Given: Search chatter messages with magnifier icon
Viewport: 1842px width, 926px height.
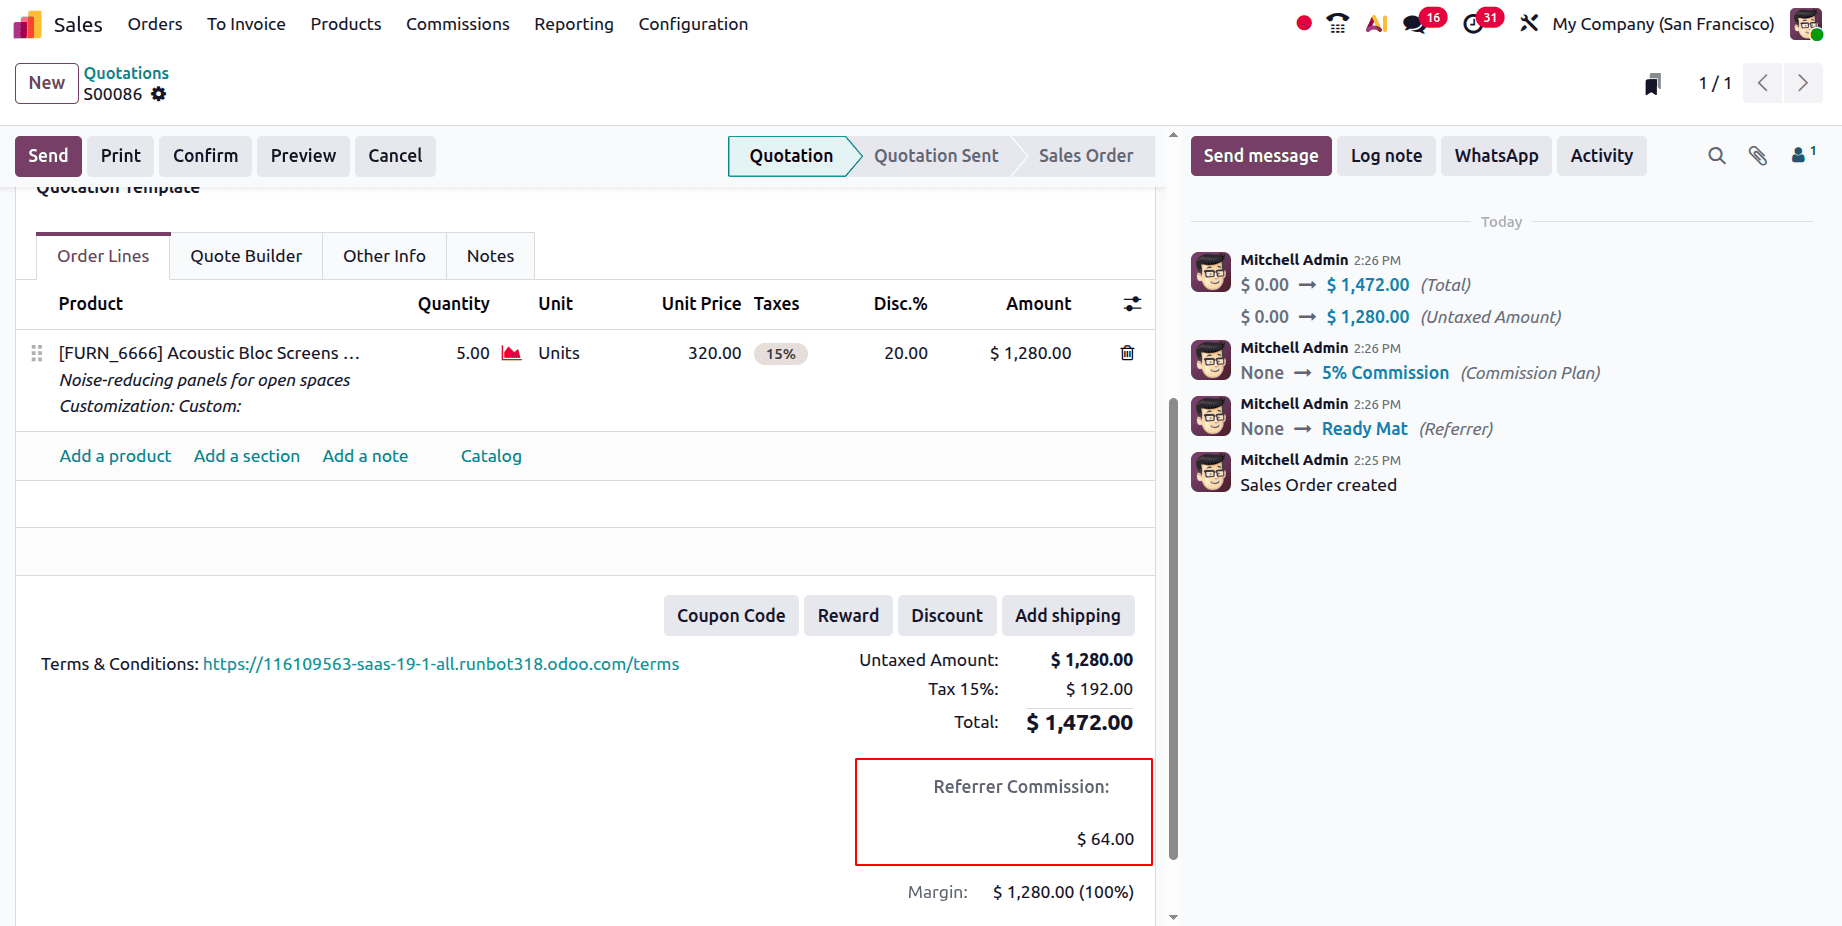Looking at the screenshot, I should pyautogui.click(x=1717, y=156).
